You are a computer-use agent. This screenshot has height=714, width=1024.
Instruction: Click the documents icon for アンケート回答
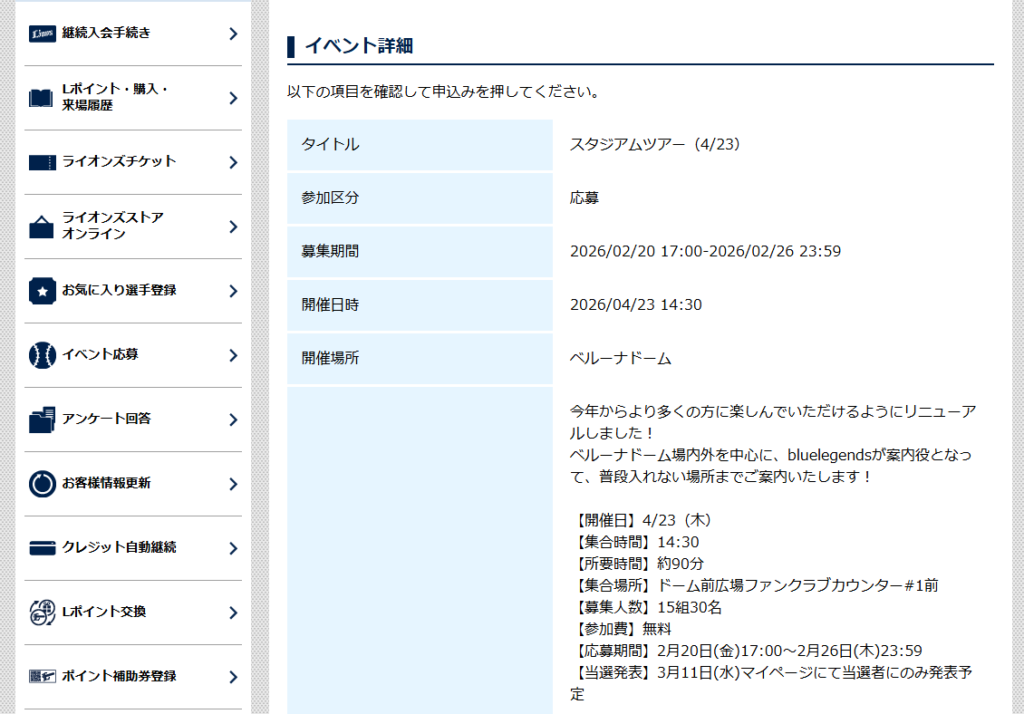(42, 420)
